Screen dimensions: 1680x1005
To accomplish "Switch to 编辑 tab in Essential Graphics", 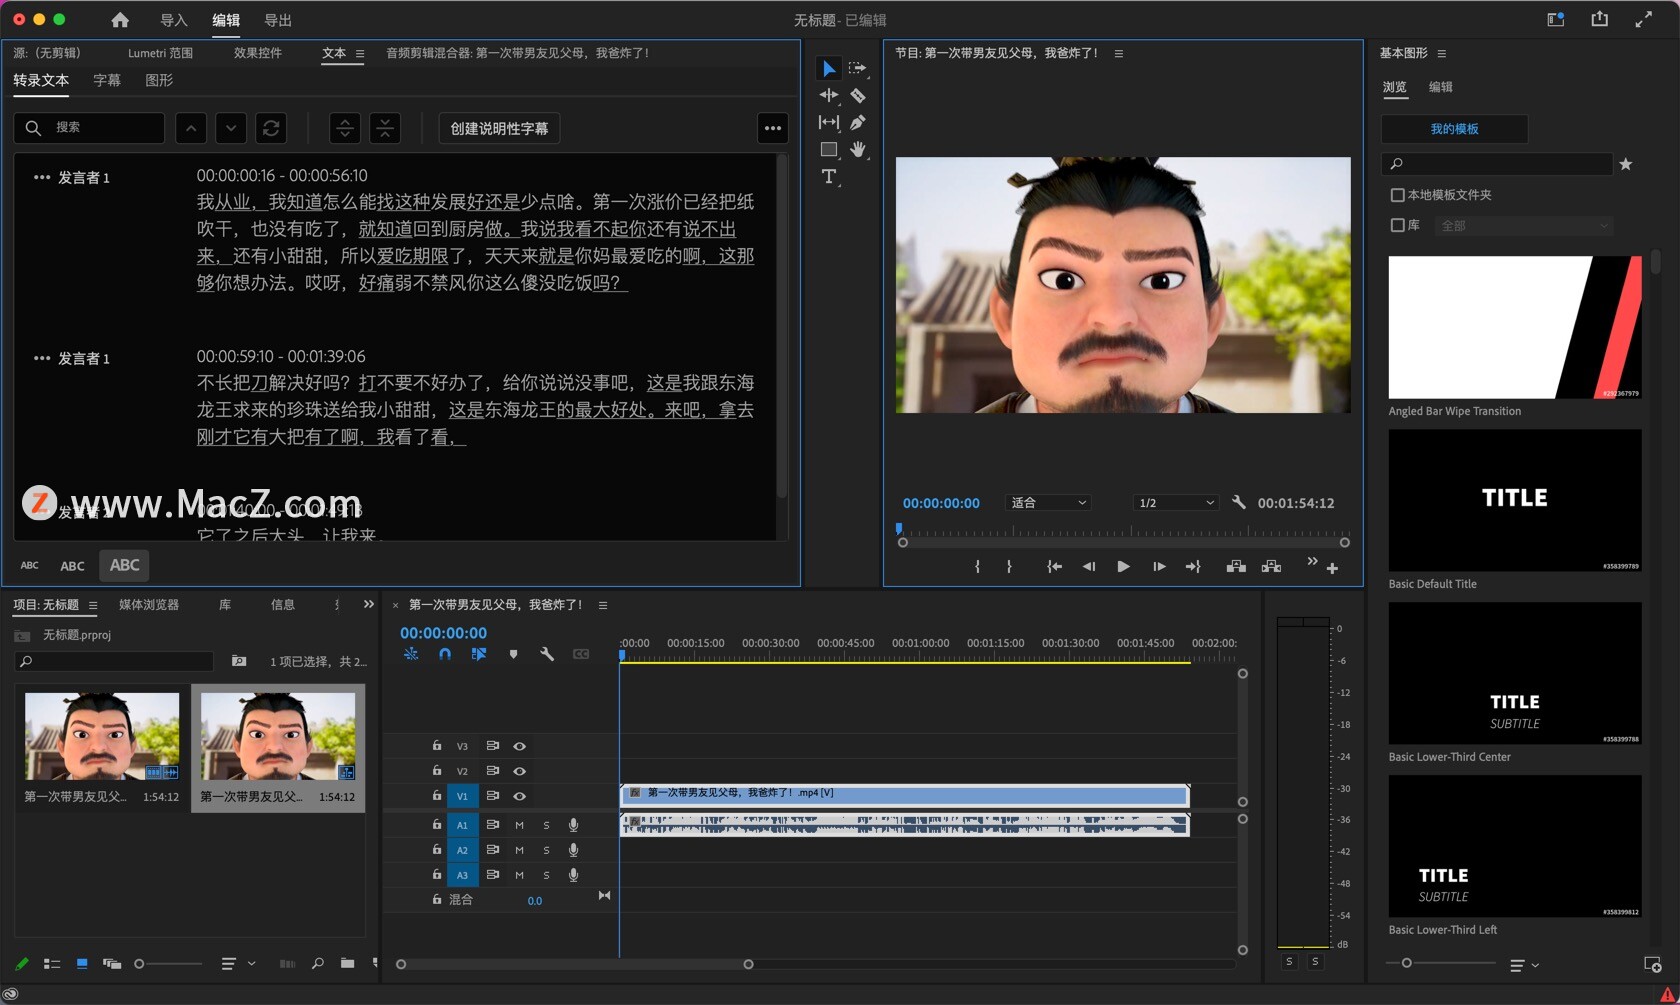I will tap(1440, 87).
